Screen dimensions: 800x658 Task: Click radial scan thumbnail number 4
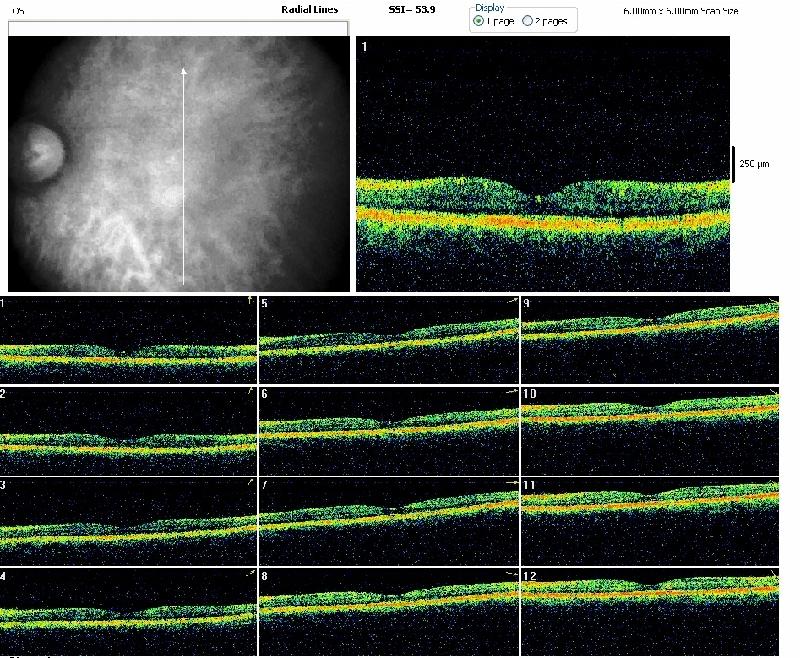(128, 611)
